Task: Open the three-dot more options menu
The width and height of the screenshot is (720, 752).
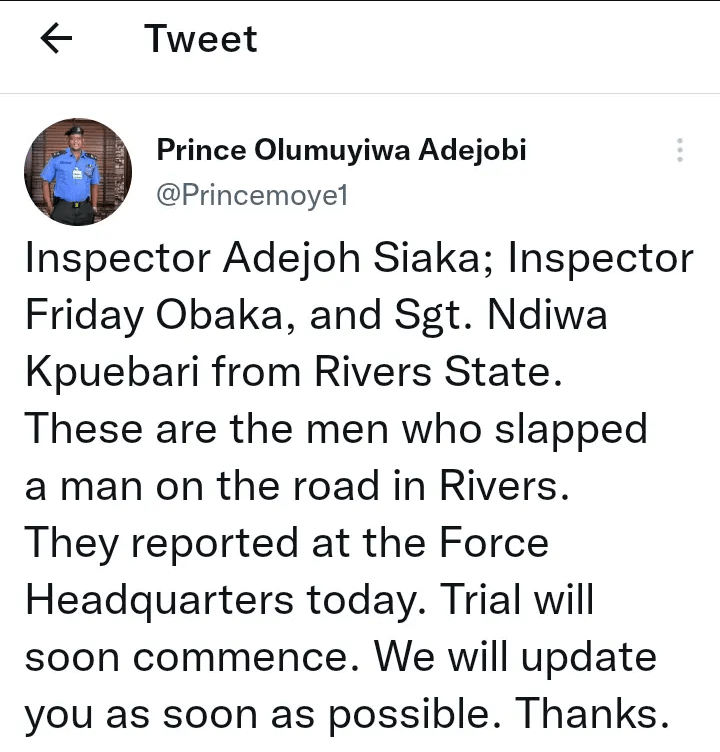Action: 680,151
